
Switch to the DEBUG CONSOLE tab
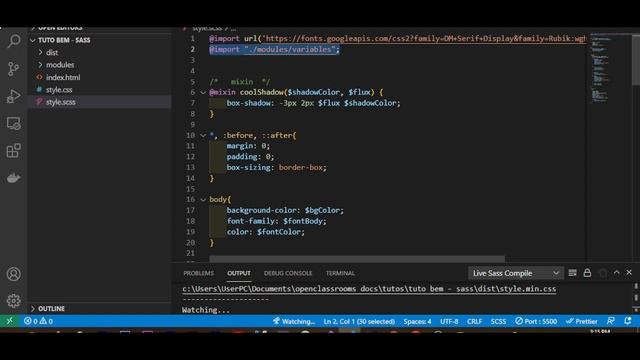[x=288, y=273]
